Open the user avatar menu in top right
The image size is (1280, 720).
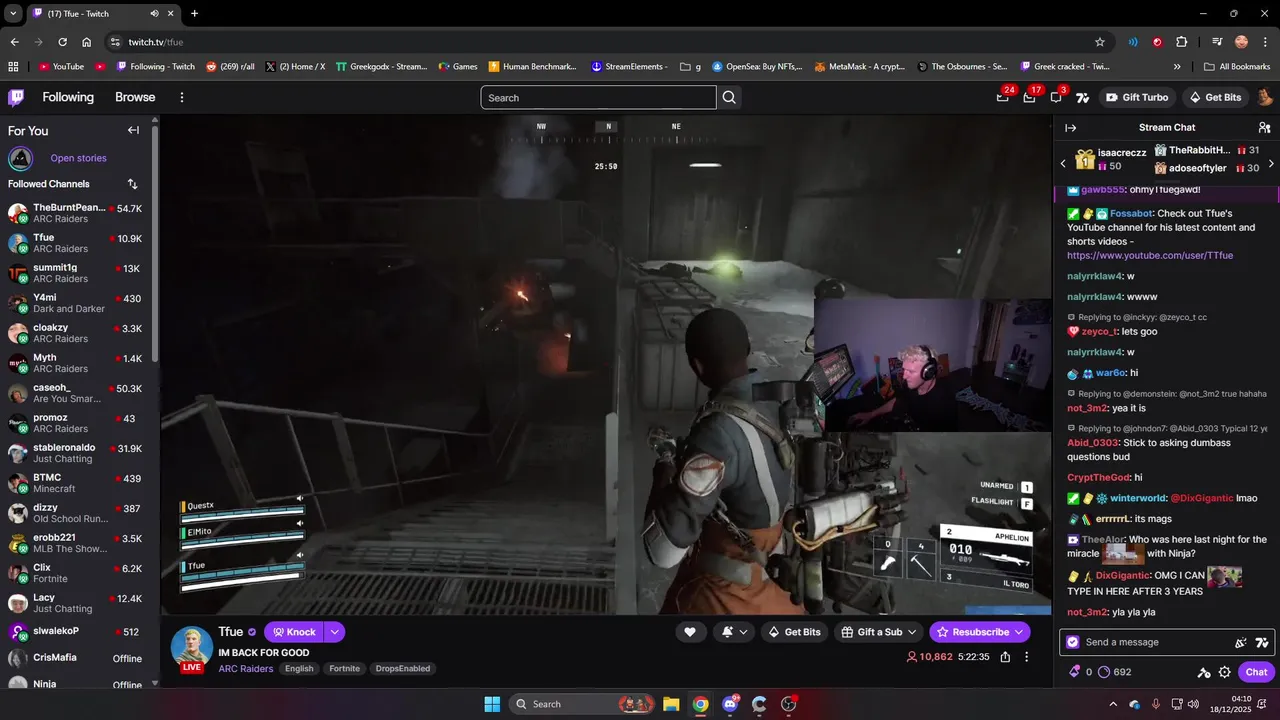[1265, 97]
